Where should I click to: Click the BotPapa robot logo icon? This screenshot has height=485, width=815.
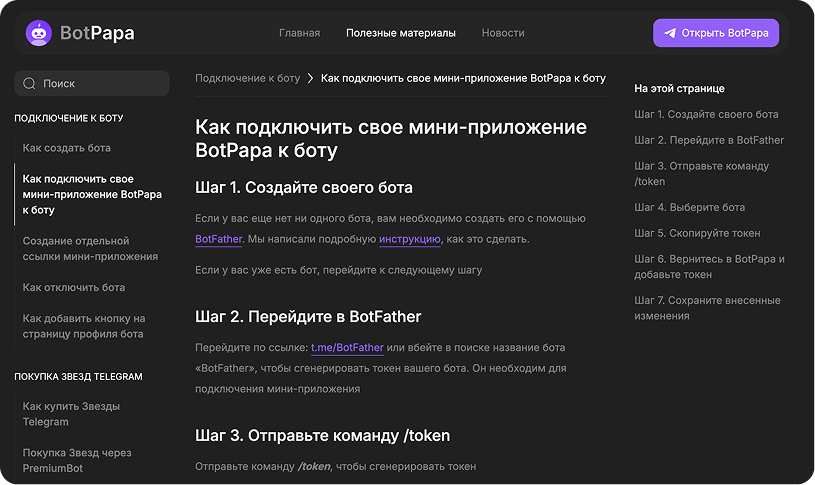pyautogui.click(x=39, y=33)
